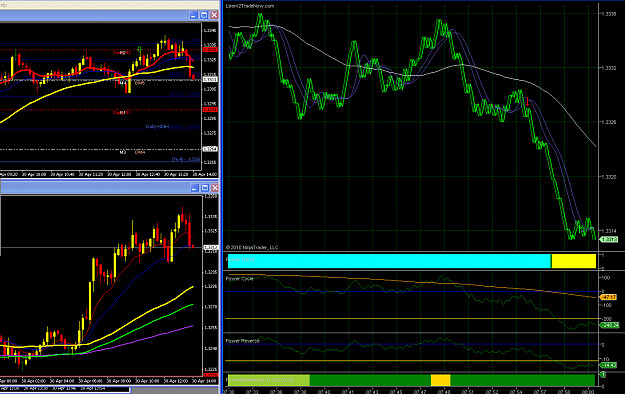Viewport: 625px width, 394px height.
Task: Click the 1.3338 price axis label
Action: [609, 14]
